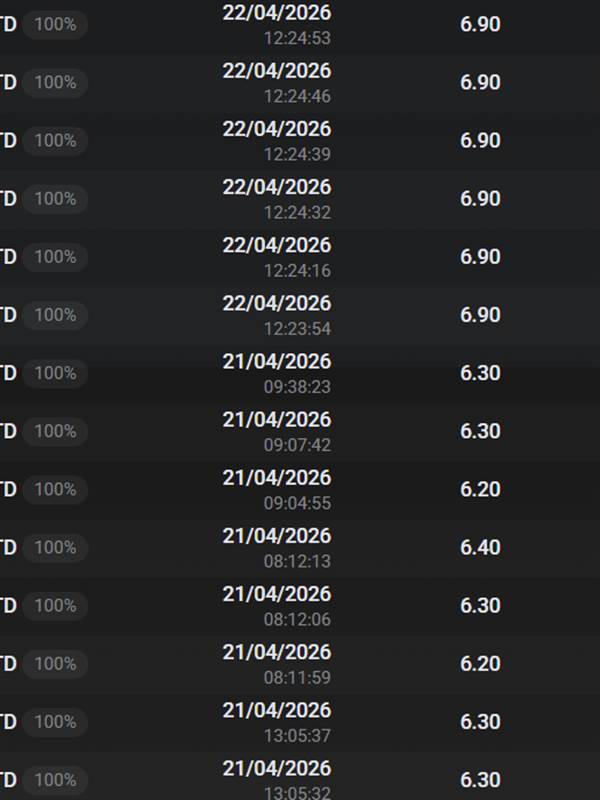This screenshot has height=800, width=600.
Task: Select the 21/04/2026 08:11:59 timestamp
Action: (277, 663)
